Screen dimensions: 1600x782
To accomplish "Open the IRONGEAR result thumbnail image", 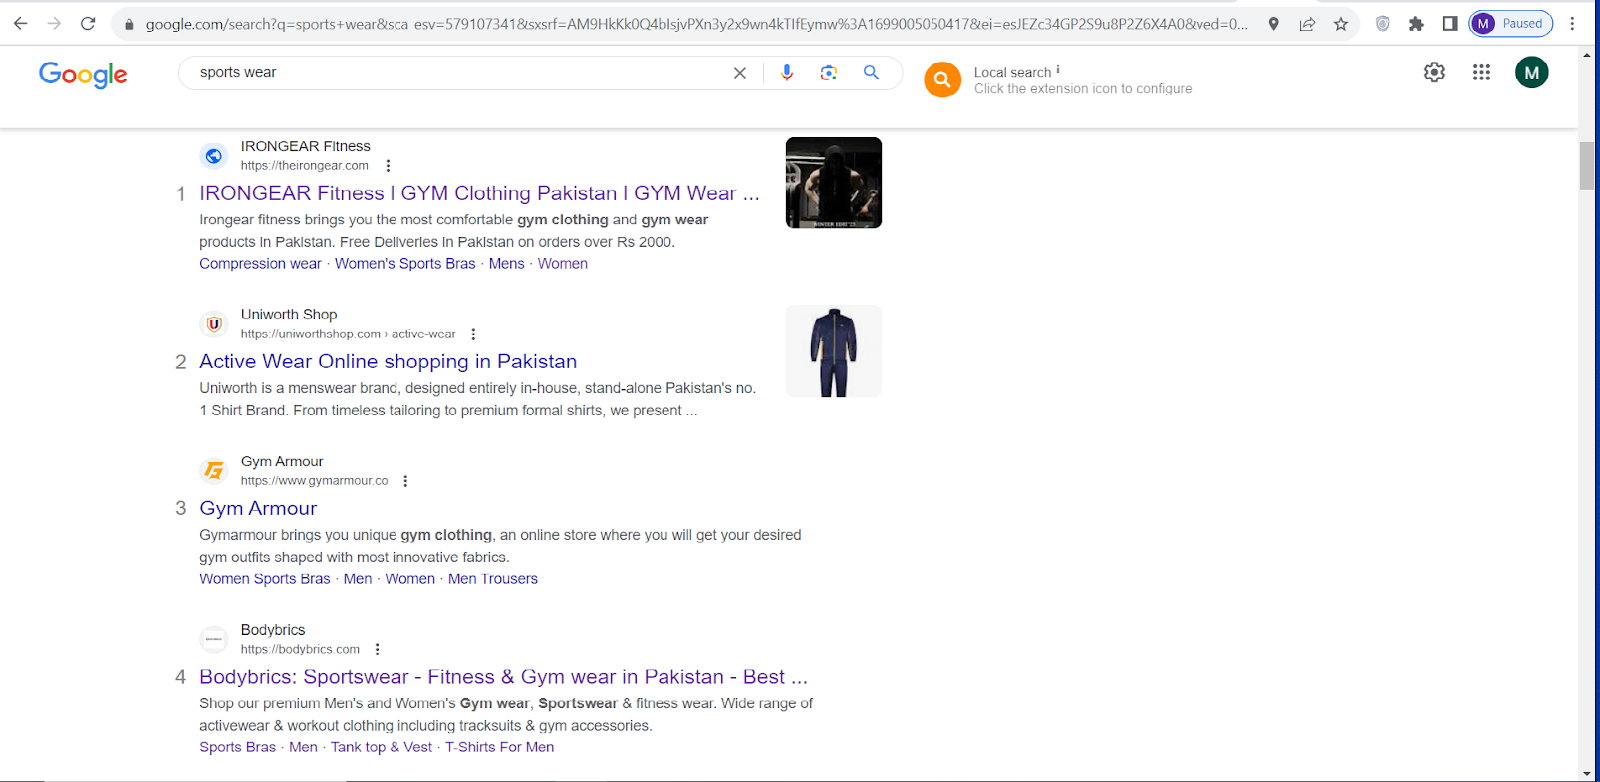I will point(834,183).
